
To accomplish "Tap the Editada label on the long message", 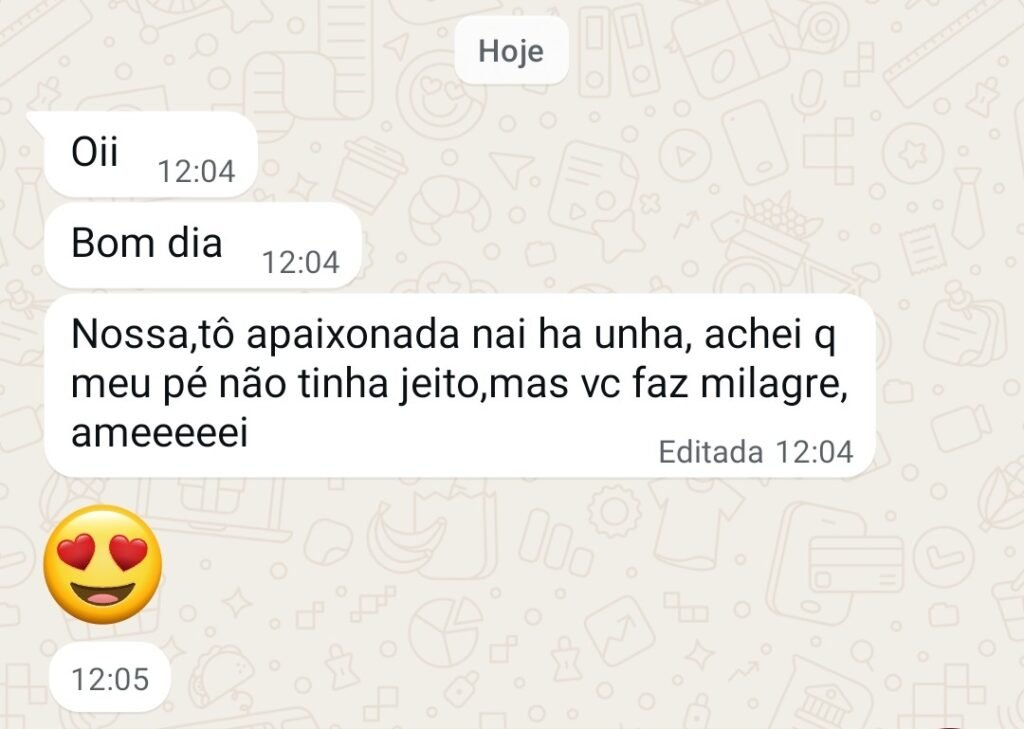I will click(x=711, y=452).
